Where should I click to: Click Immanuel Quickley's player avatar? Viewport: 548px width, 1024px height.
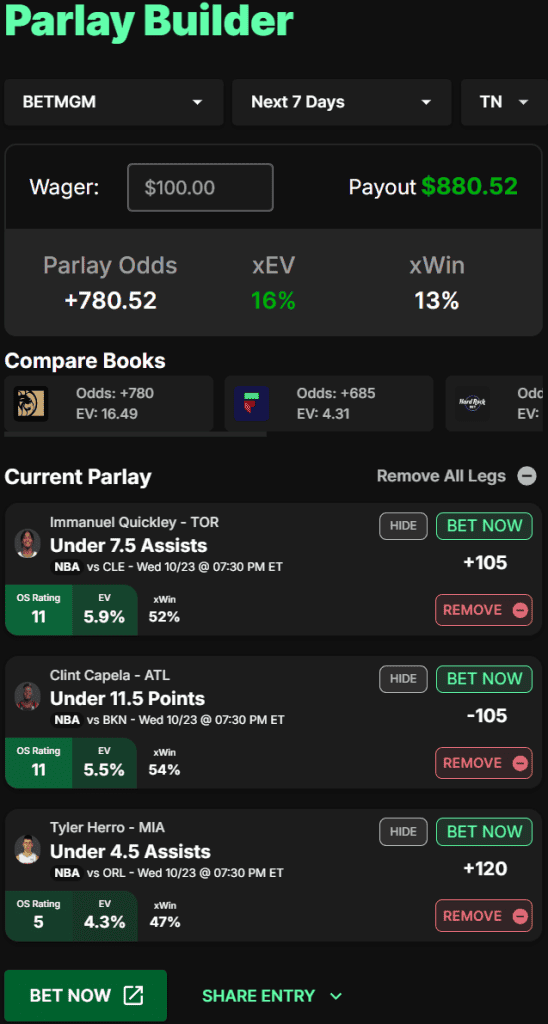(x=27, y=543)
